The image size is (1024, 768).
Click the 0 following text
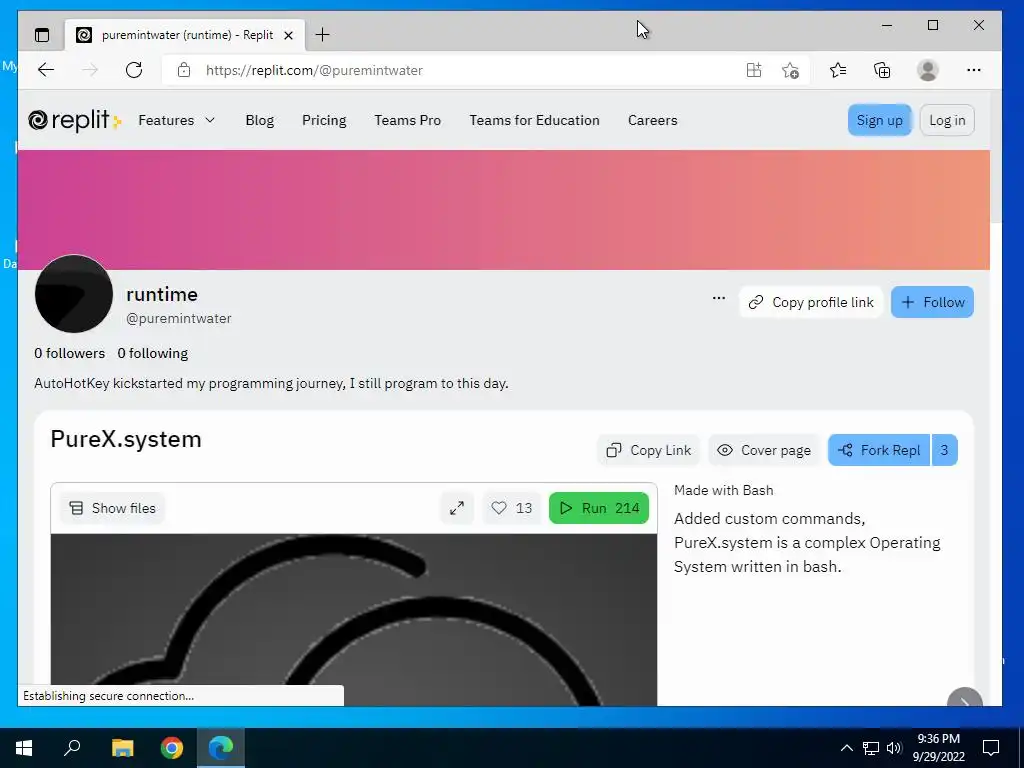pyautogui.click(x=153, y=353)
